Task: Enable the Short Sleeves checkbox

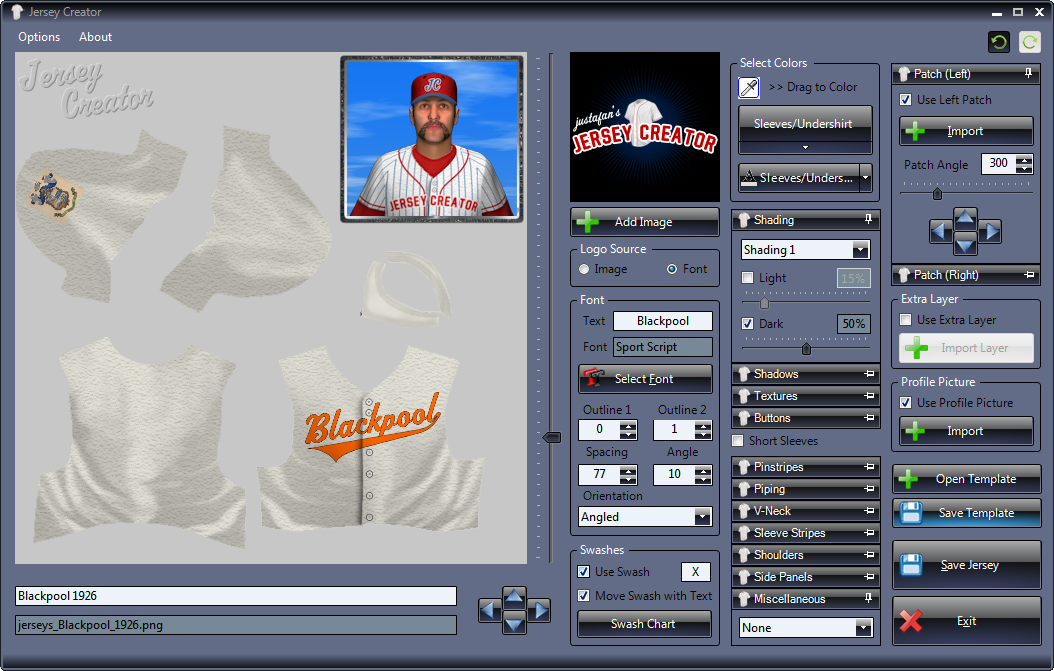Action: [739, 441]
